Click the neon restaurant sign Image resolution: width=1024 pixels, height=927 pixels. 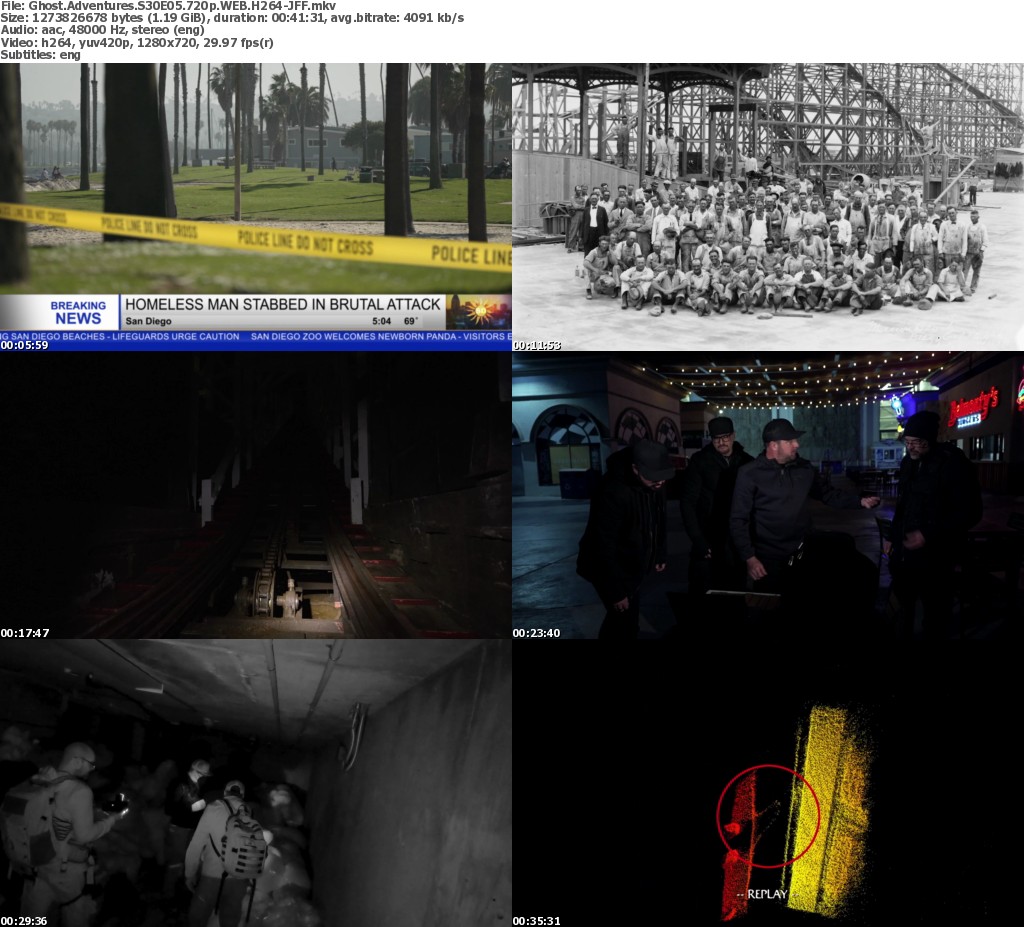972,407
